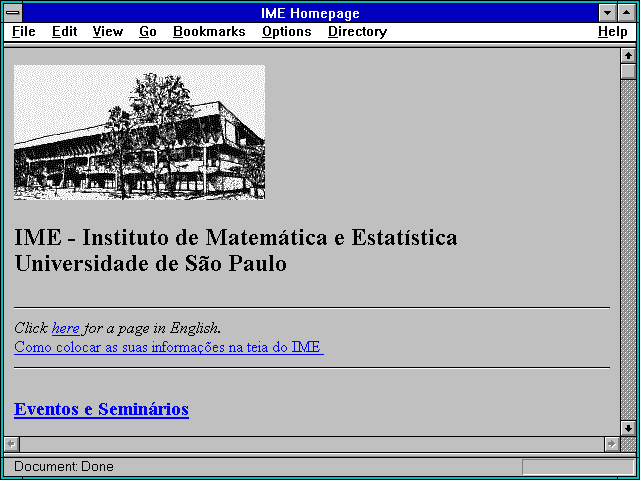Open the Bookmarks menu

pyautogui.click(x=209, y=32)
